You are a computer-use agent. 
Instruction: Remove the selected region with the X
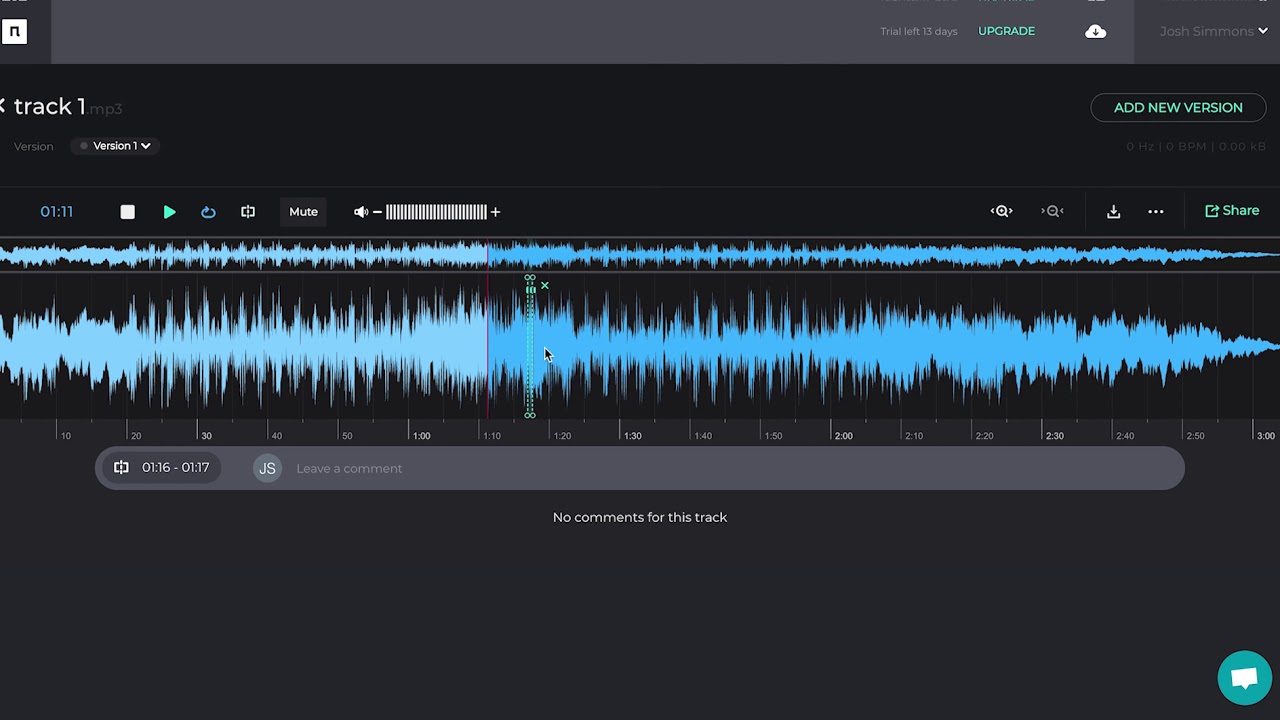point(545,286)
